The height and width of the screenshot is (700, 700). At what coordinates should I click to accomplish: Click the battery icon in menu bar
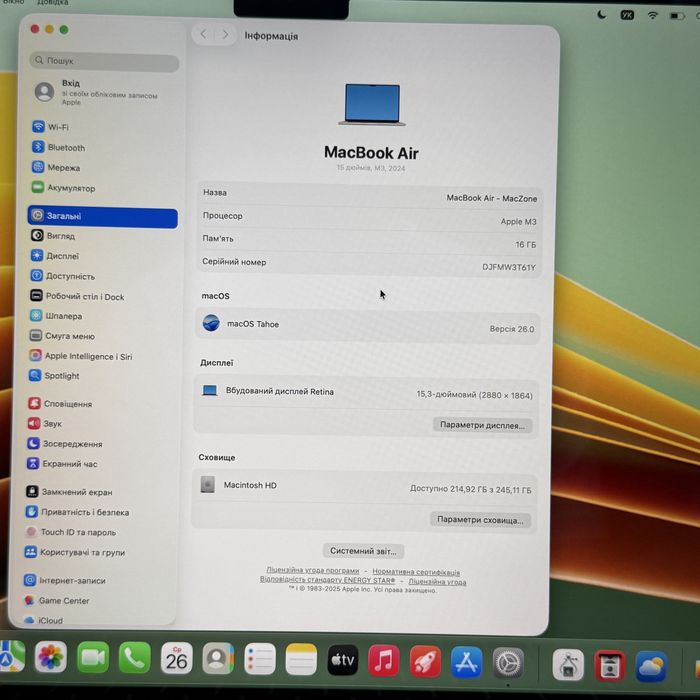tap(677, 16)
